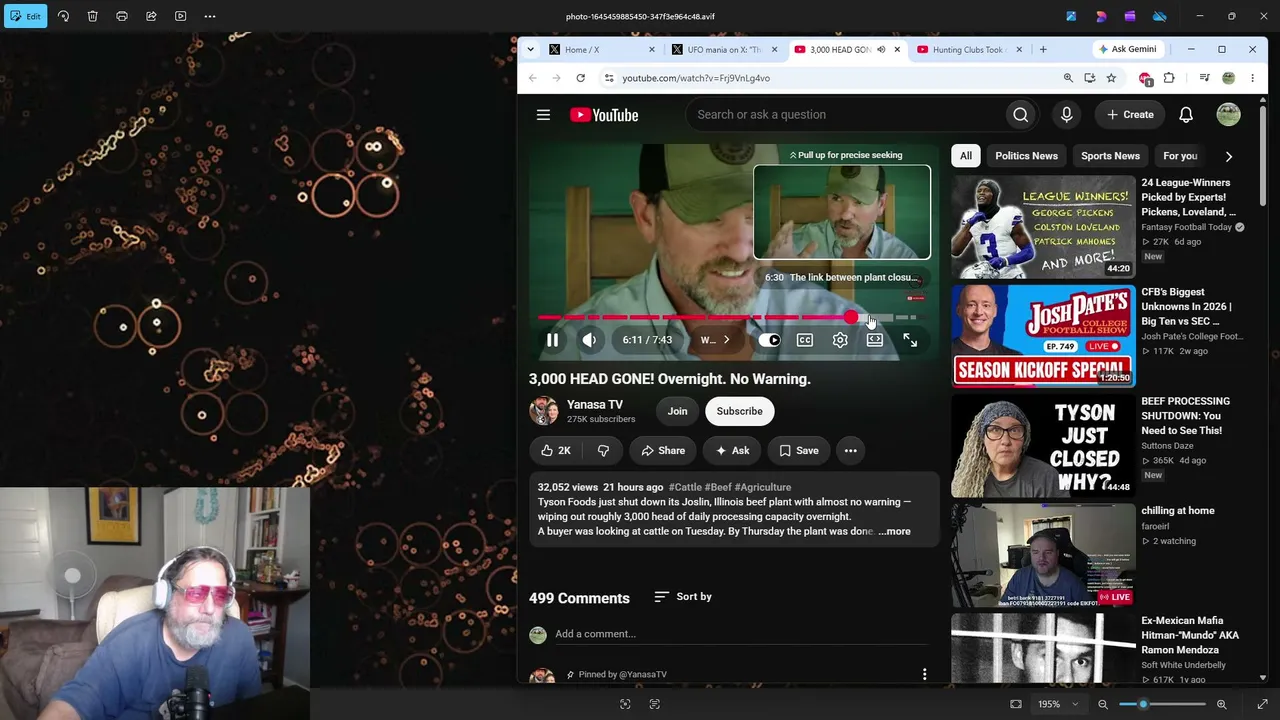Click the Ask Gemini button
Viewport: 1280px width, 720px height.
1127,49
